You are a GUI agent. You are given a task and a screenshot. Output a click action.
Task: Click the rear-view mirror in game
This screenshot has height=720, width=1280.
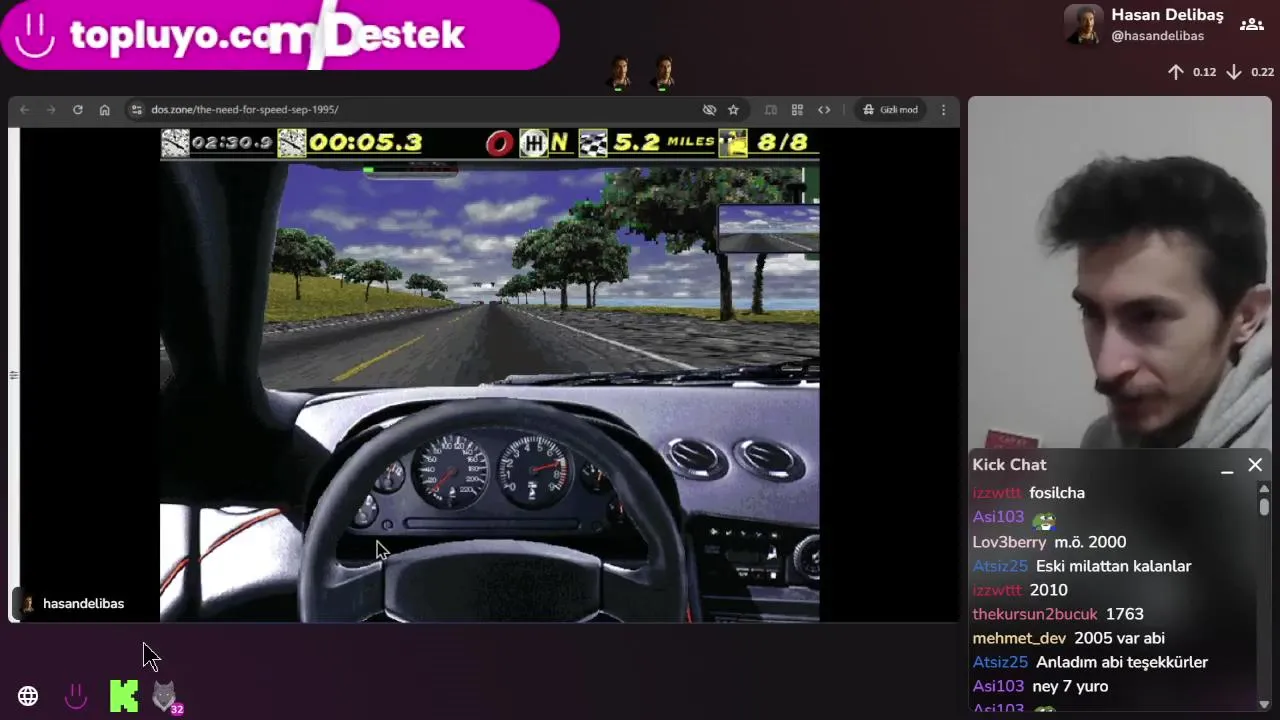768,229
